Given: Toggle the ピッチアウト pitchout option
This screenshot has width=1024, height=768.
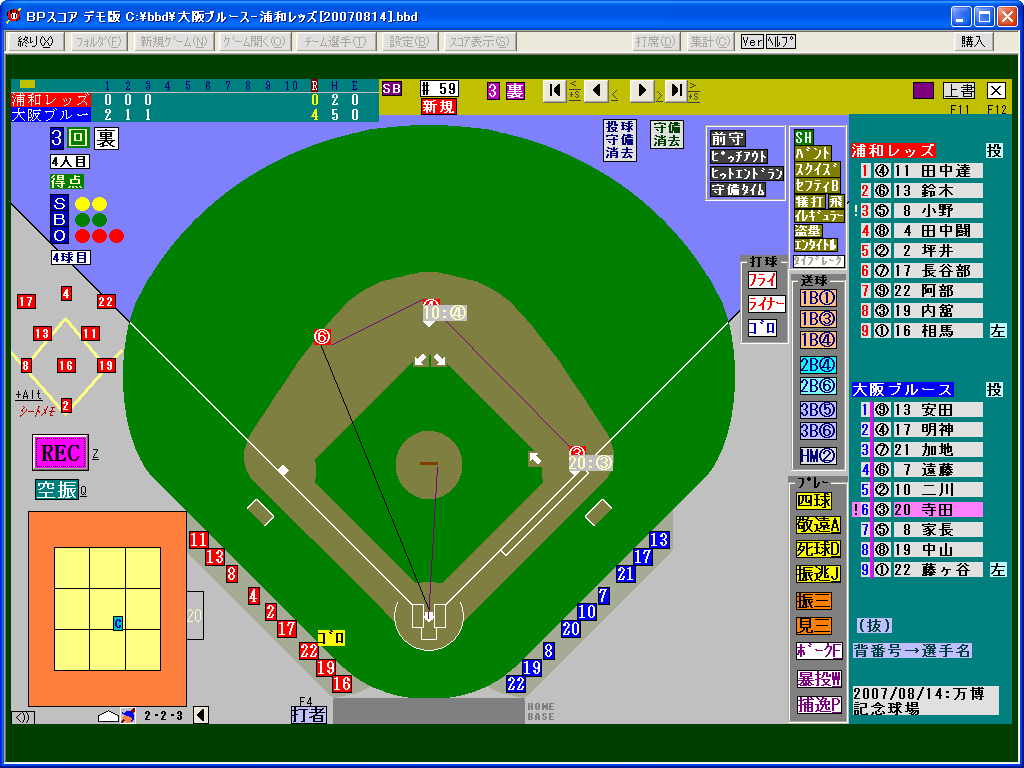Looking at the screenshot, I should click(739, 157).
